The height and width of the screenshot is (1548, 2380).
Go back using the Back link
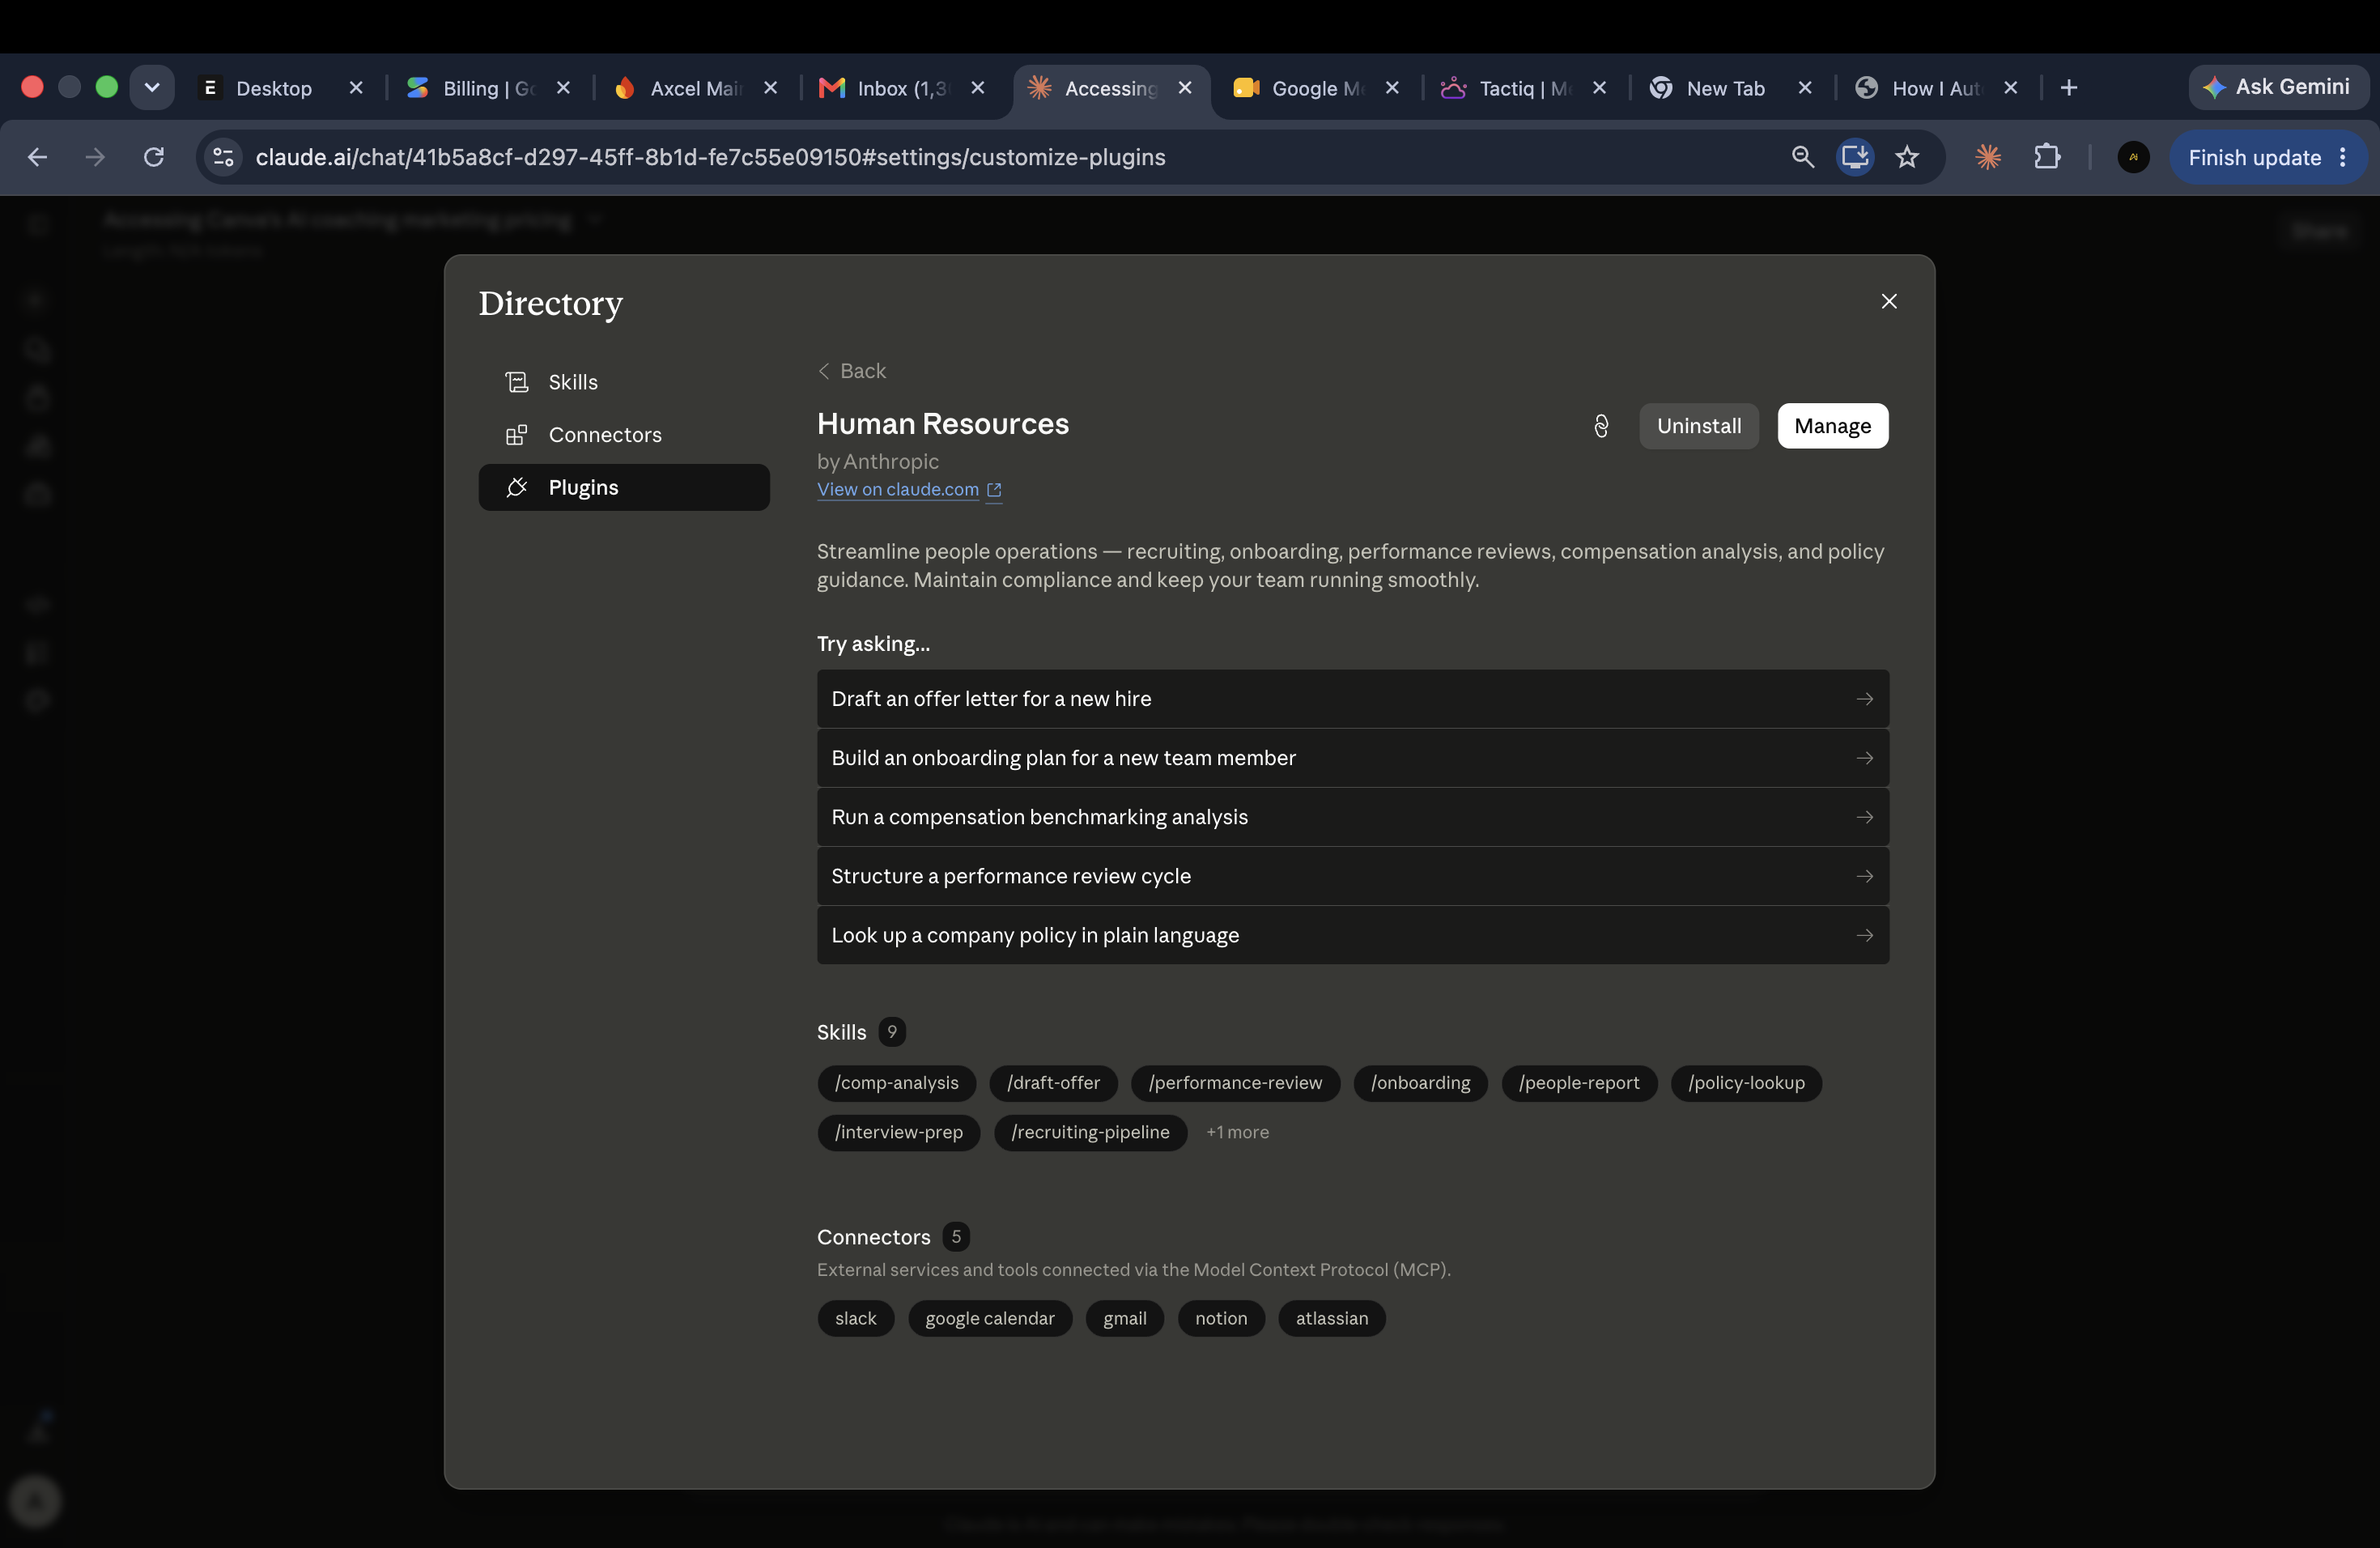852,371
